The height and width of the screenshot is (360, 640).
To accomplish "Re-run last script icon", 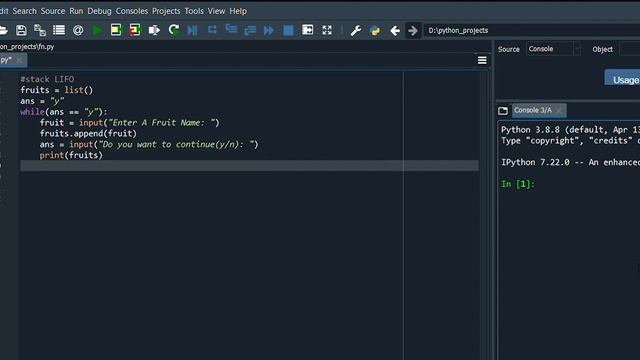I will coord(174,30).
